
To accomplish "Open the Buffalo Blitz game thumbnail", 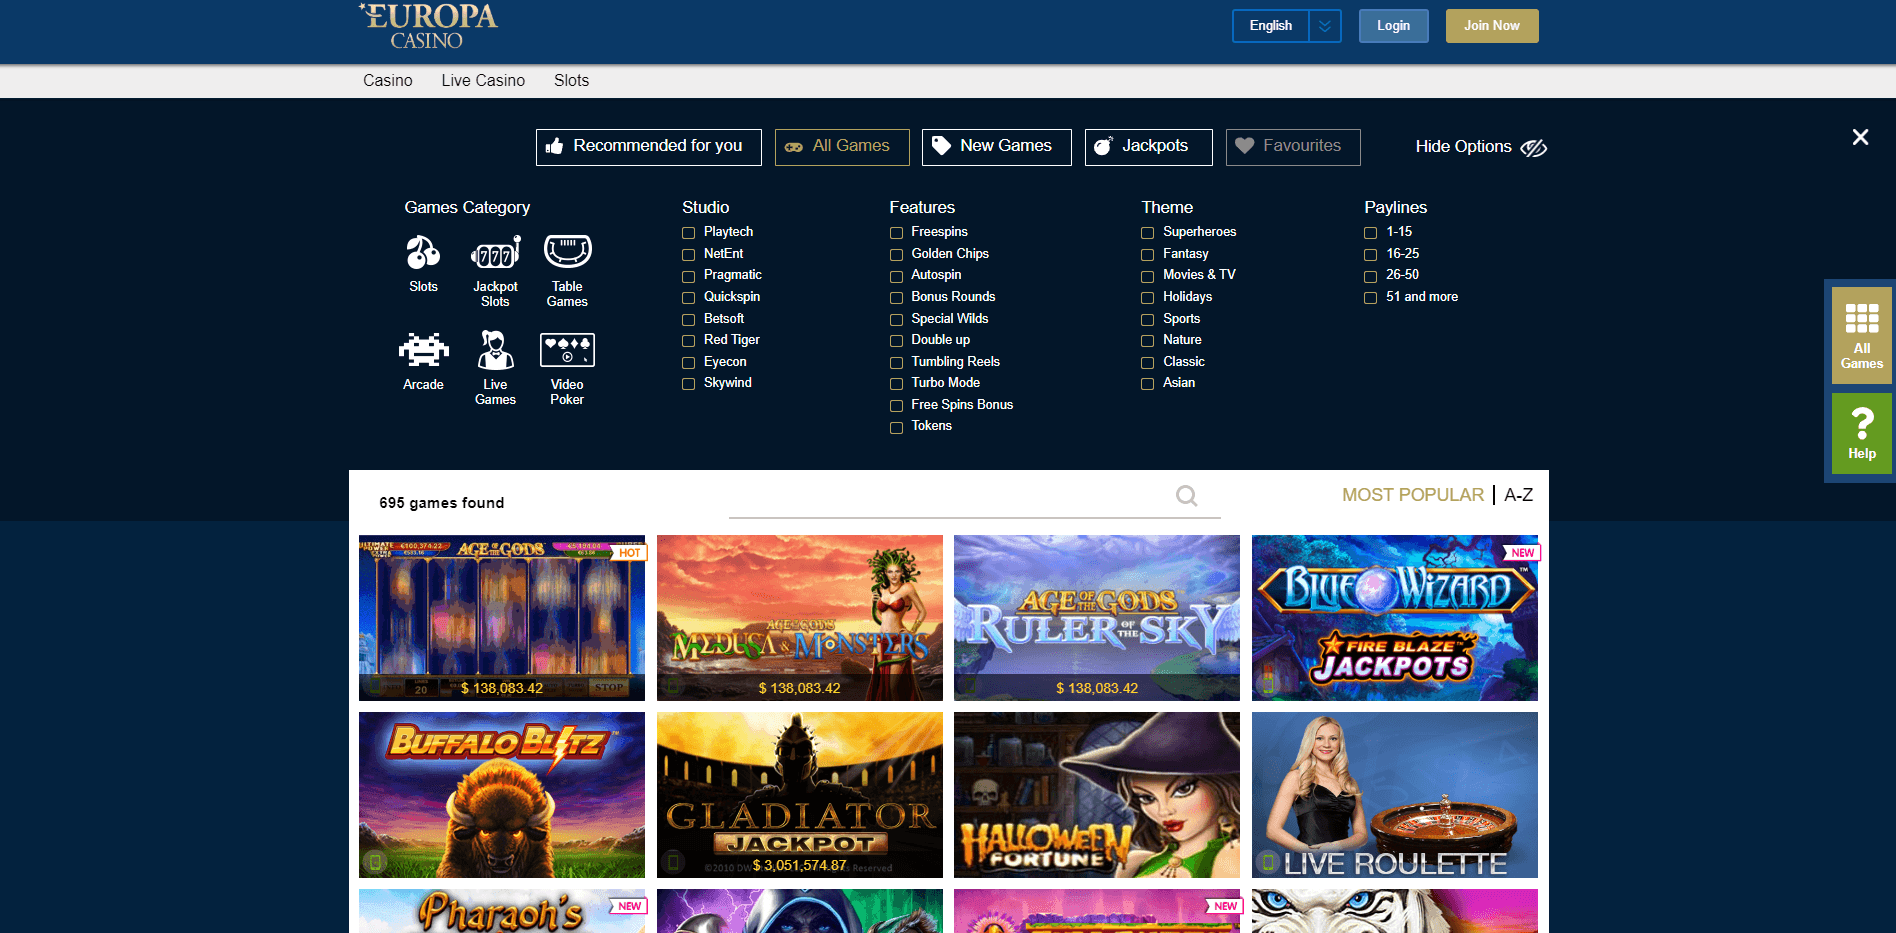I will [502, 795].
